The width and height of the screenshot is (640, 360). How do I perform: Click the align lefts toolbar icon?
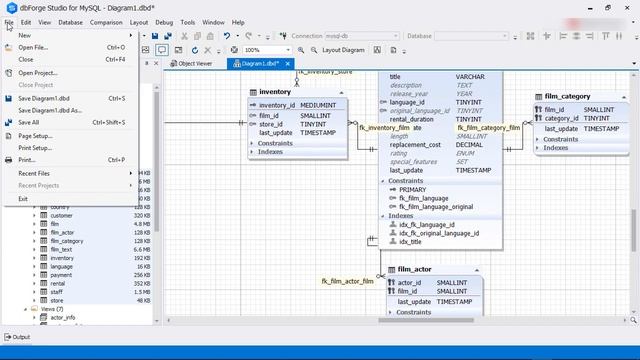tap(563, 36)
